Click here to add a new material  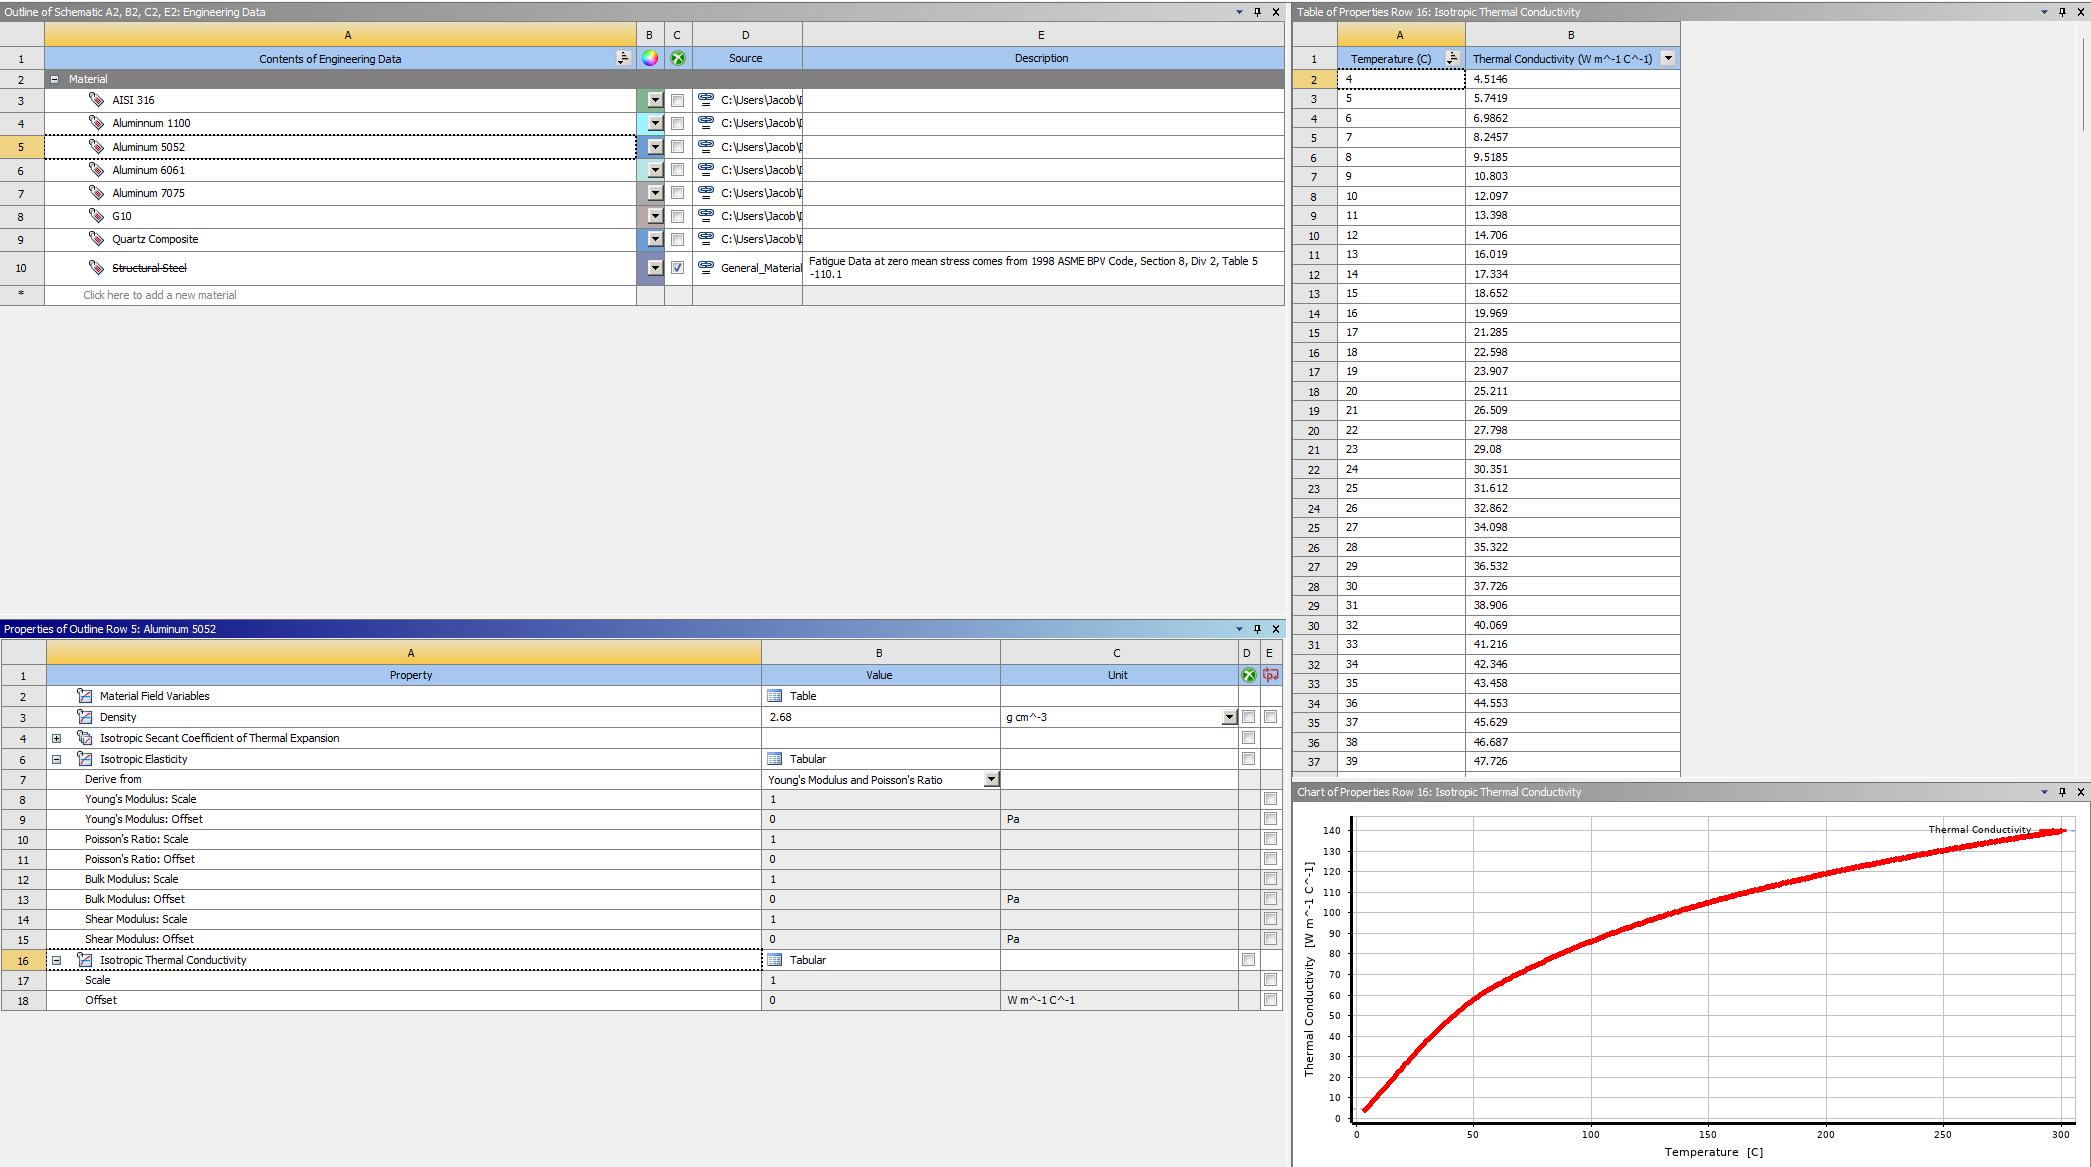click(x=160, y=295)
